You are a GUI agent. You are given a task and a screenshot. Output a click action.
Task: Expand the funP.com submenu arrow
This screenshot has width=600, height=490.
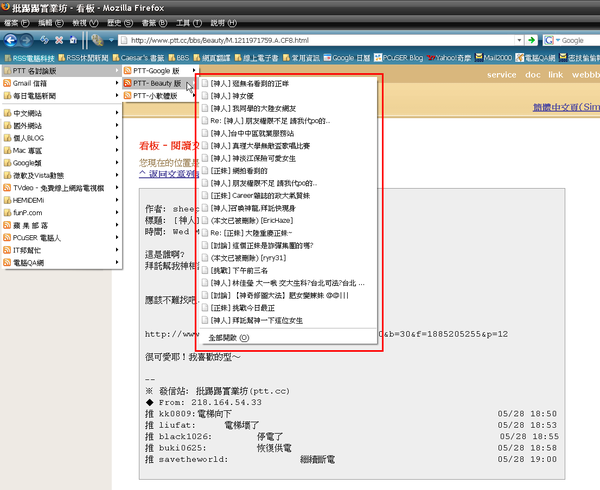116,213
